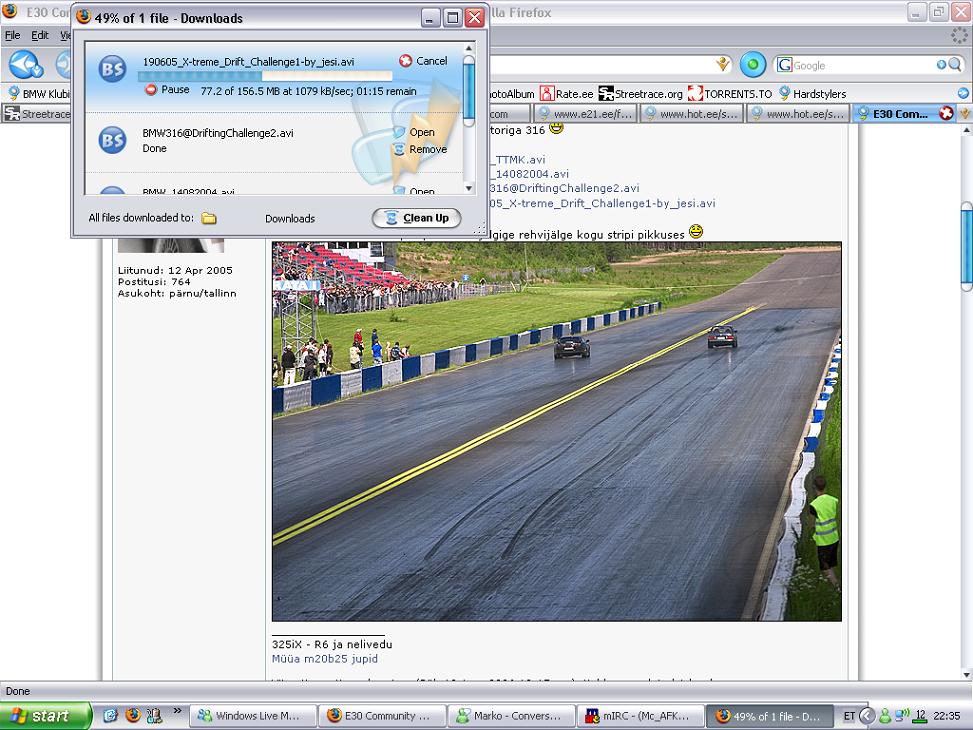Switch to mIRC taskbar button
The width and height of the screenshot is (973, 730).
pyautogui.click(x=640, y=716)
